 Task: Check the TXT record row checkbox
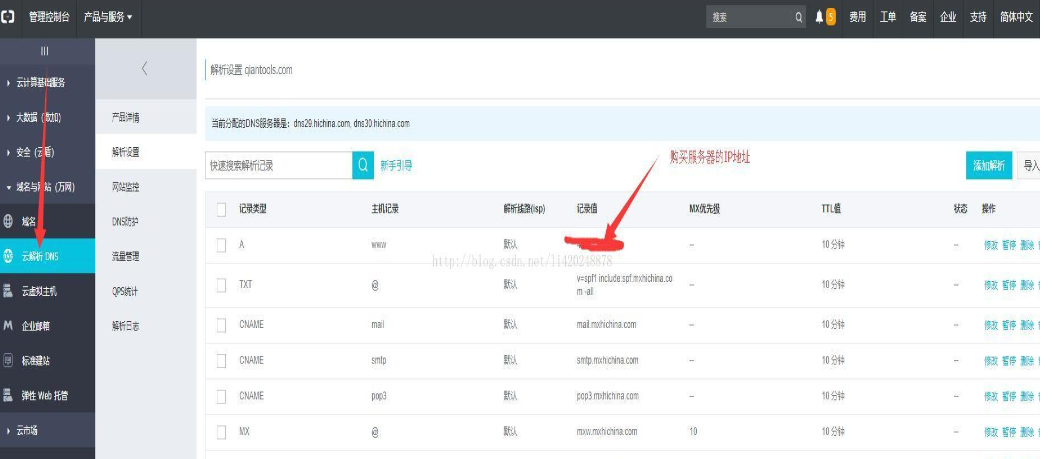(x=221, y=285)
